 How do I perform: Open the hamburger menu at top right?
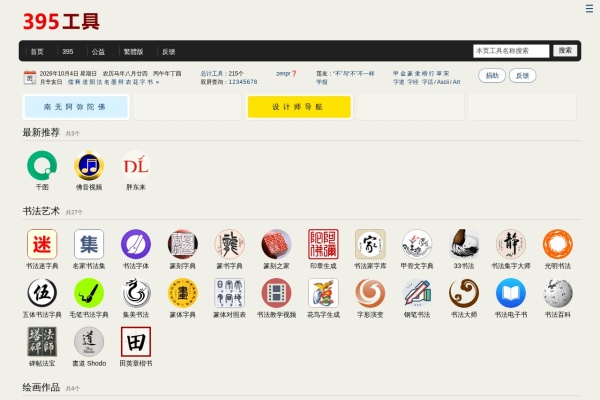click(x=589, y=8)
